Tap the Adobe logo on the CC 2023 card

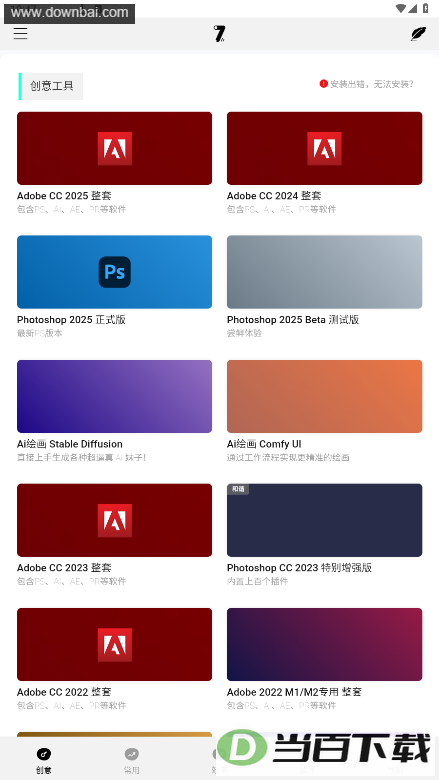[x=114, y=520]
